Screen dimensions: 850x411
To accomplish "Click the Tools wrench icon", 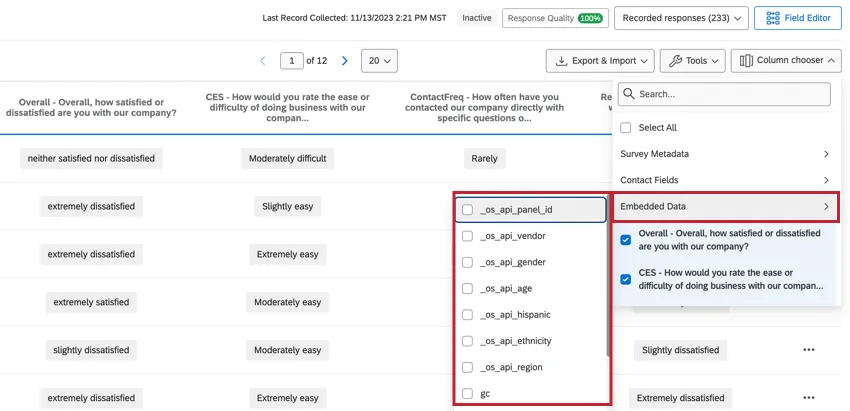I will click(675, 61).
